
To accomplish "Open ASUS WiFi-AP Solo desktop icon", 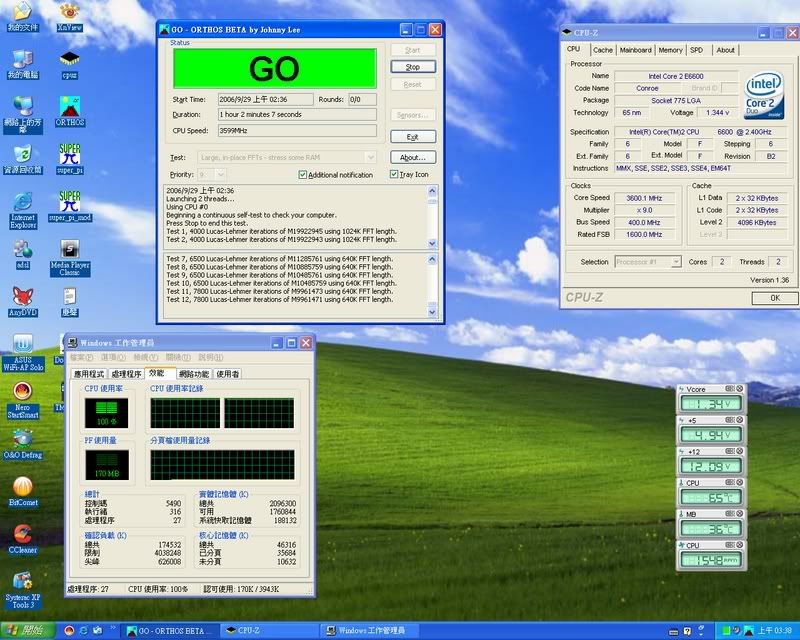I will point(23,353).
